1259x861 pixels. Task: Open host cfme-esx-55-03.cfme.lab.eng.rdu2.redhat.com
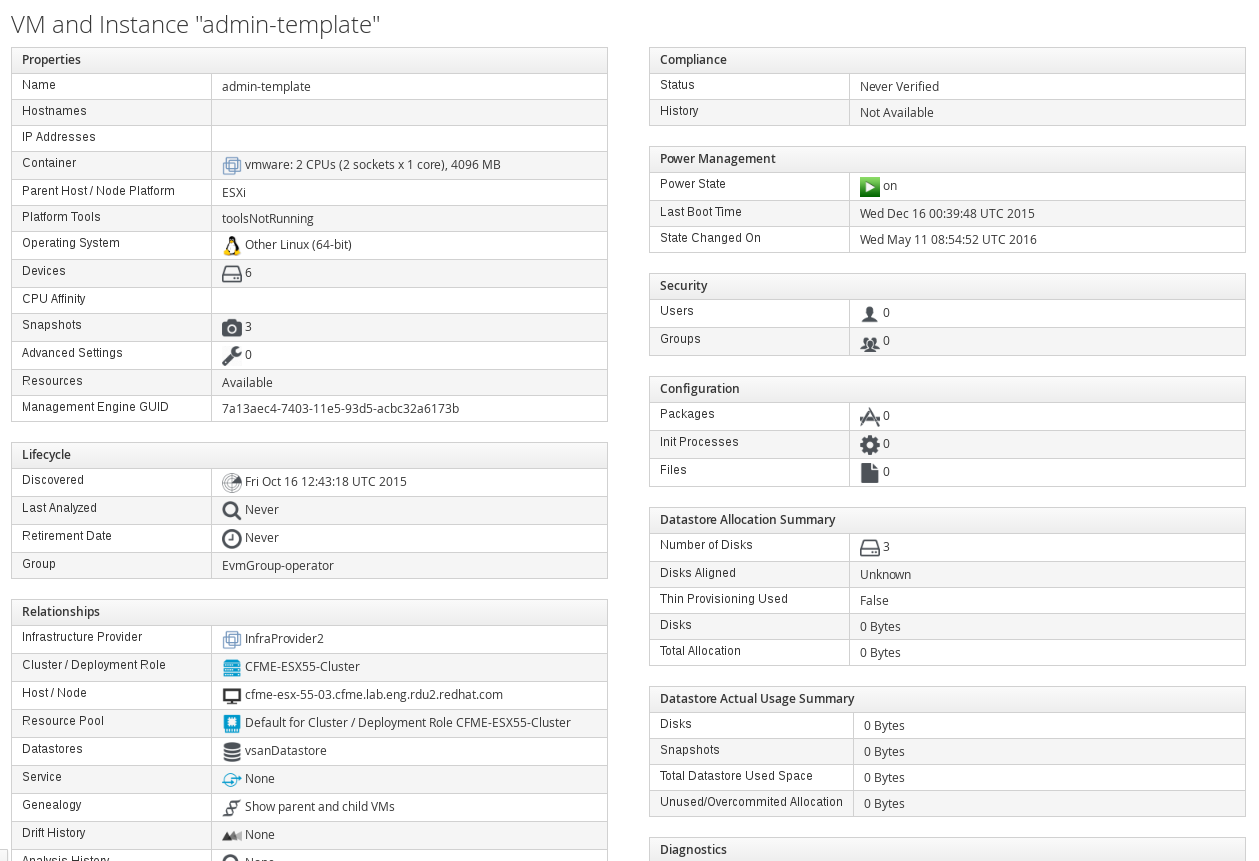tap(374, 695)
